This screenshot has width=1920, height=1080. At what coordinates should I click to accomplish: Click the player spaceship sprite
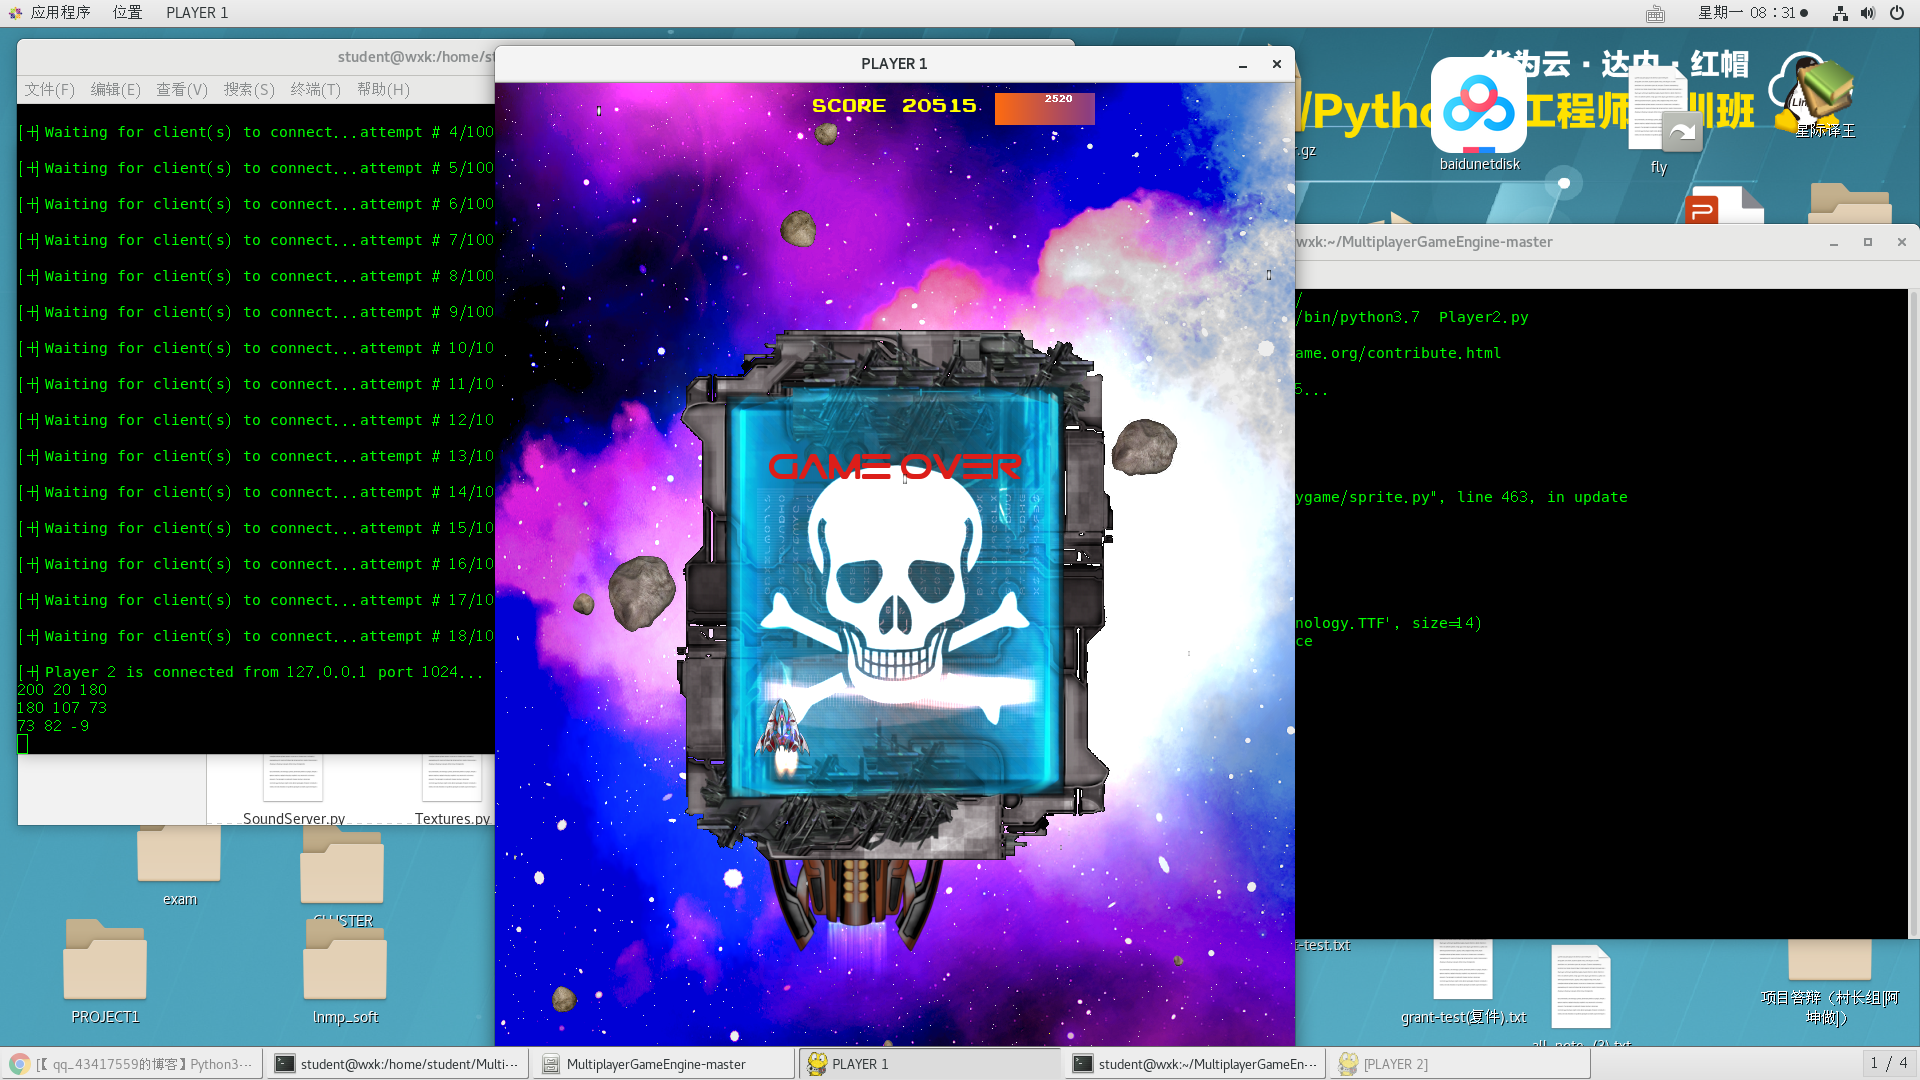[x=784, y=737]
